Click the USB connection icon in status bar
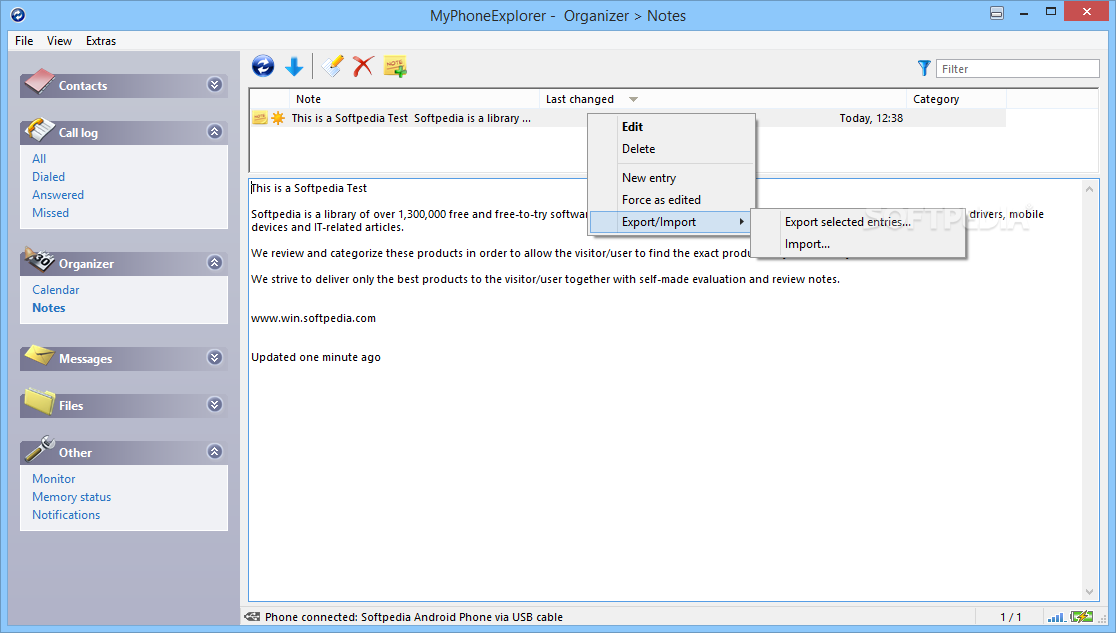 pos(252,617)
